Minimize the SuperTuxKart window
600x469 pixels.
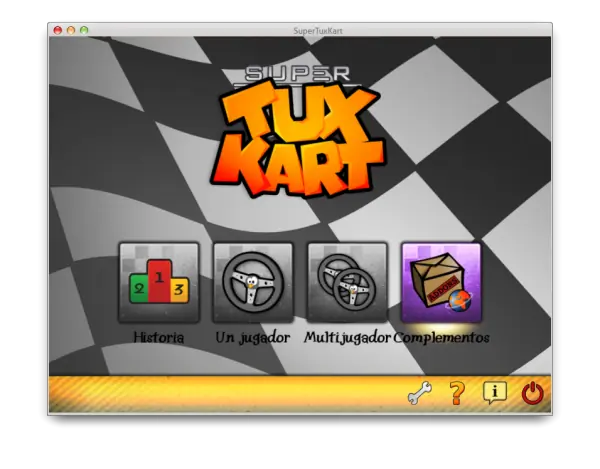pyautogui.click(x=71, y=30)
